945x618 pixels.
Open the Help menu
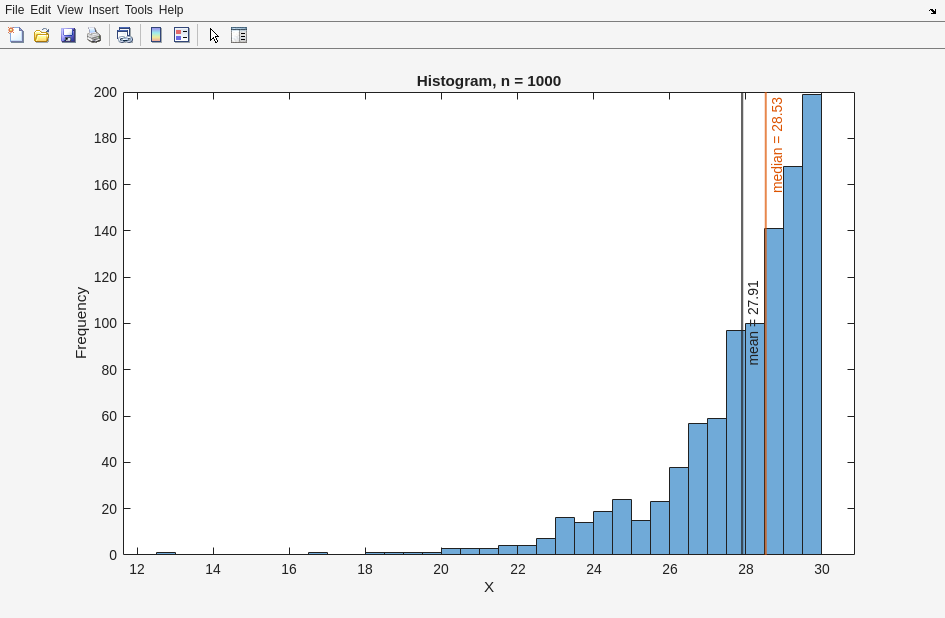(x=171, y=10)
